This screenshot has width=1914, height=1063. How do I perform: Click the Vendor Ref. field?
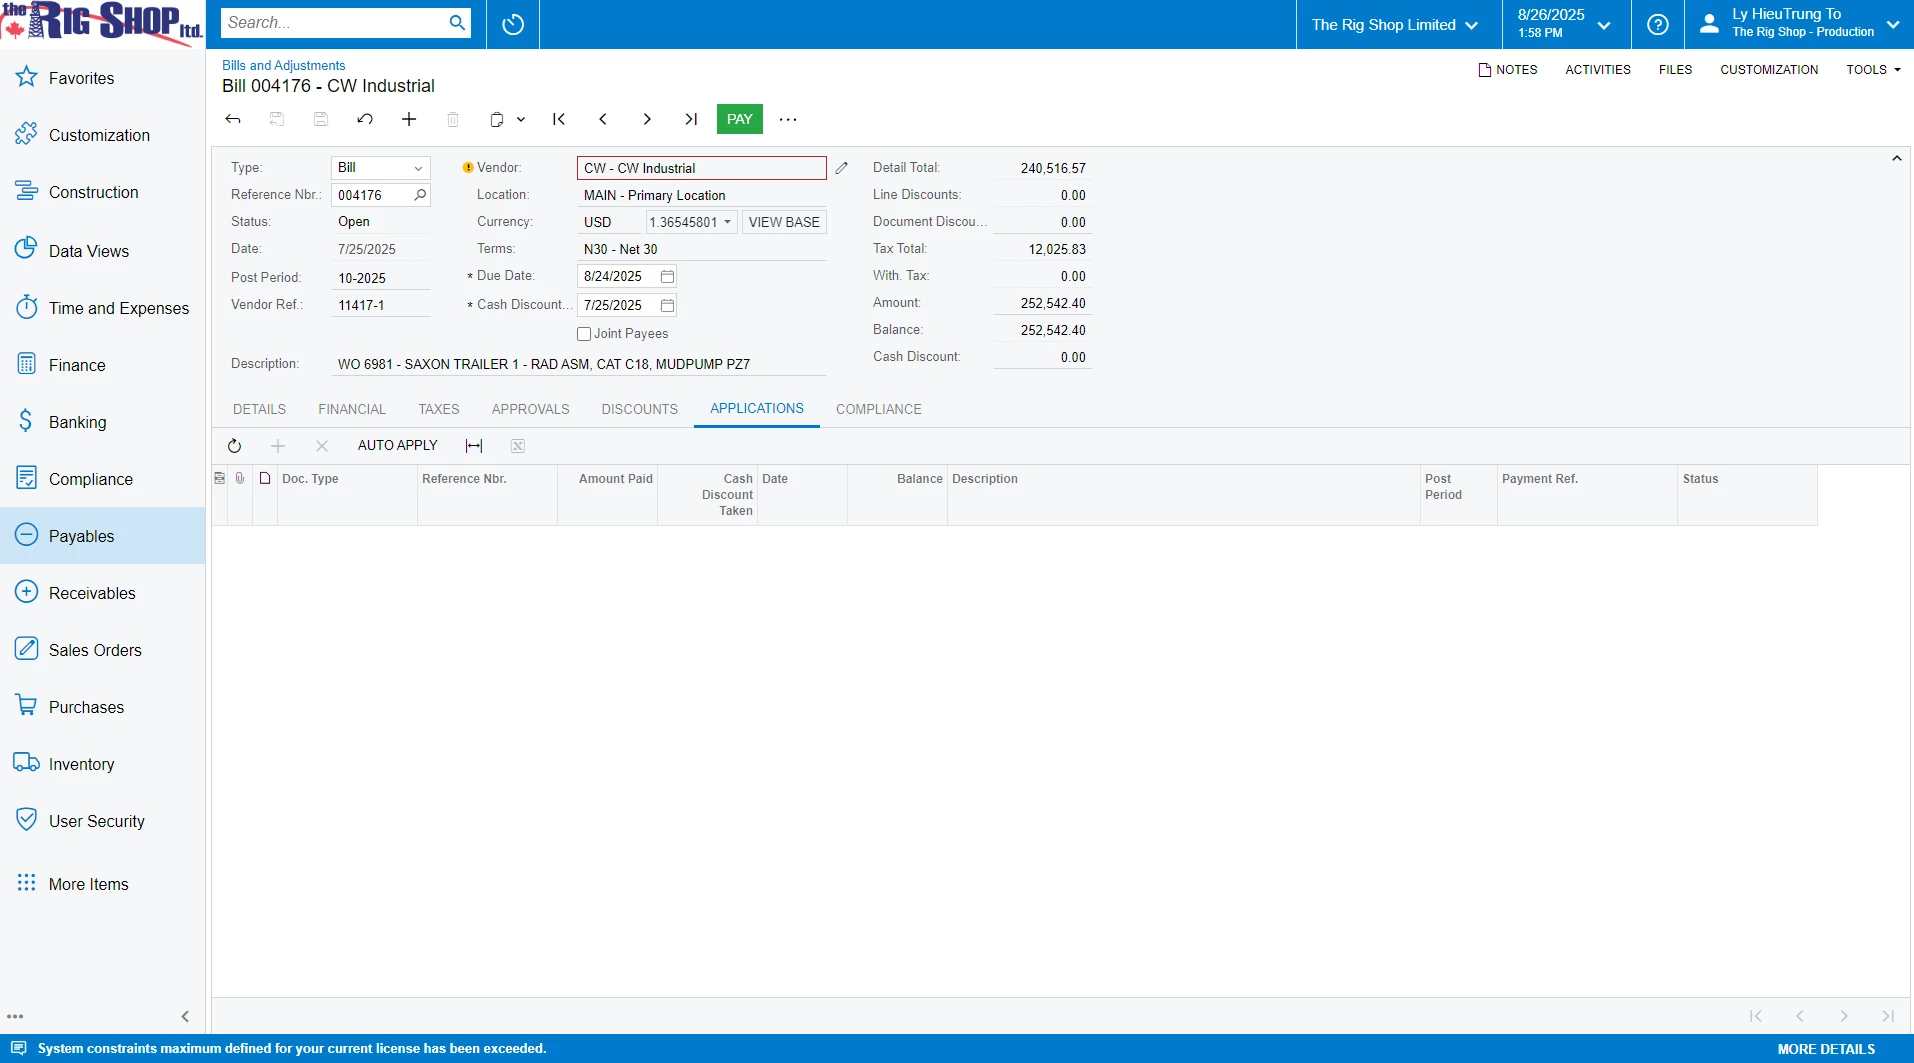pyautogui.click(x=381, y=305)
